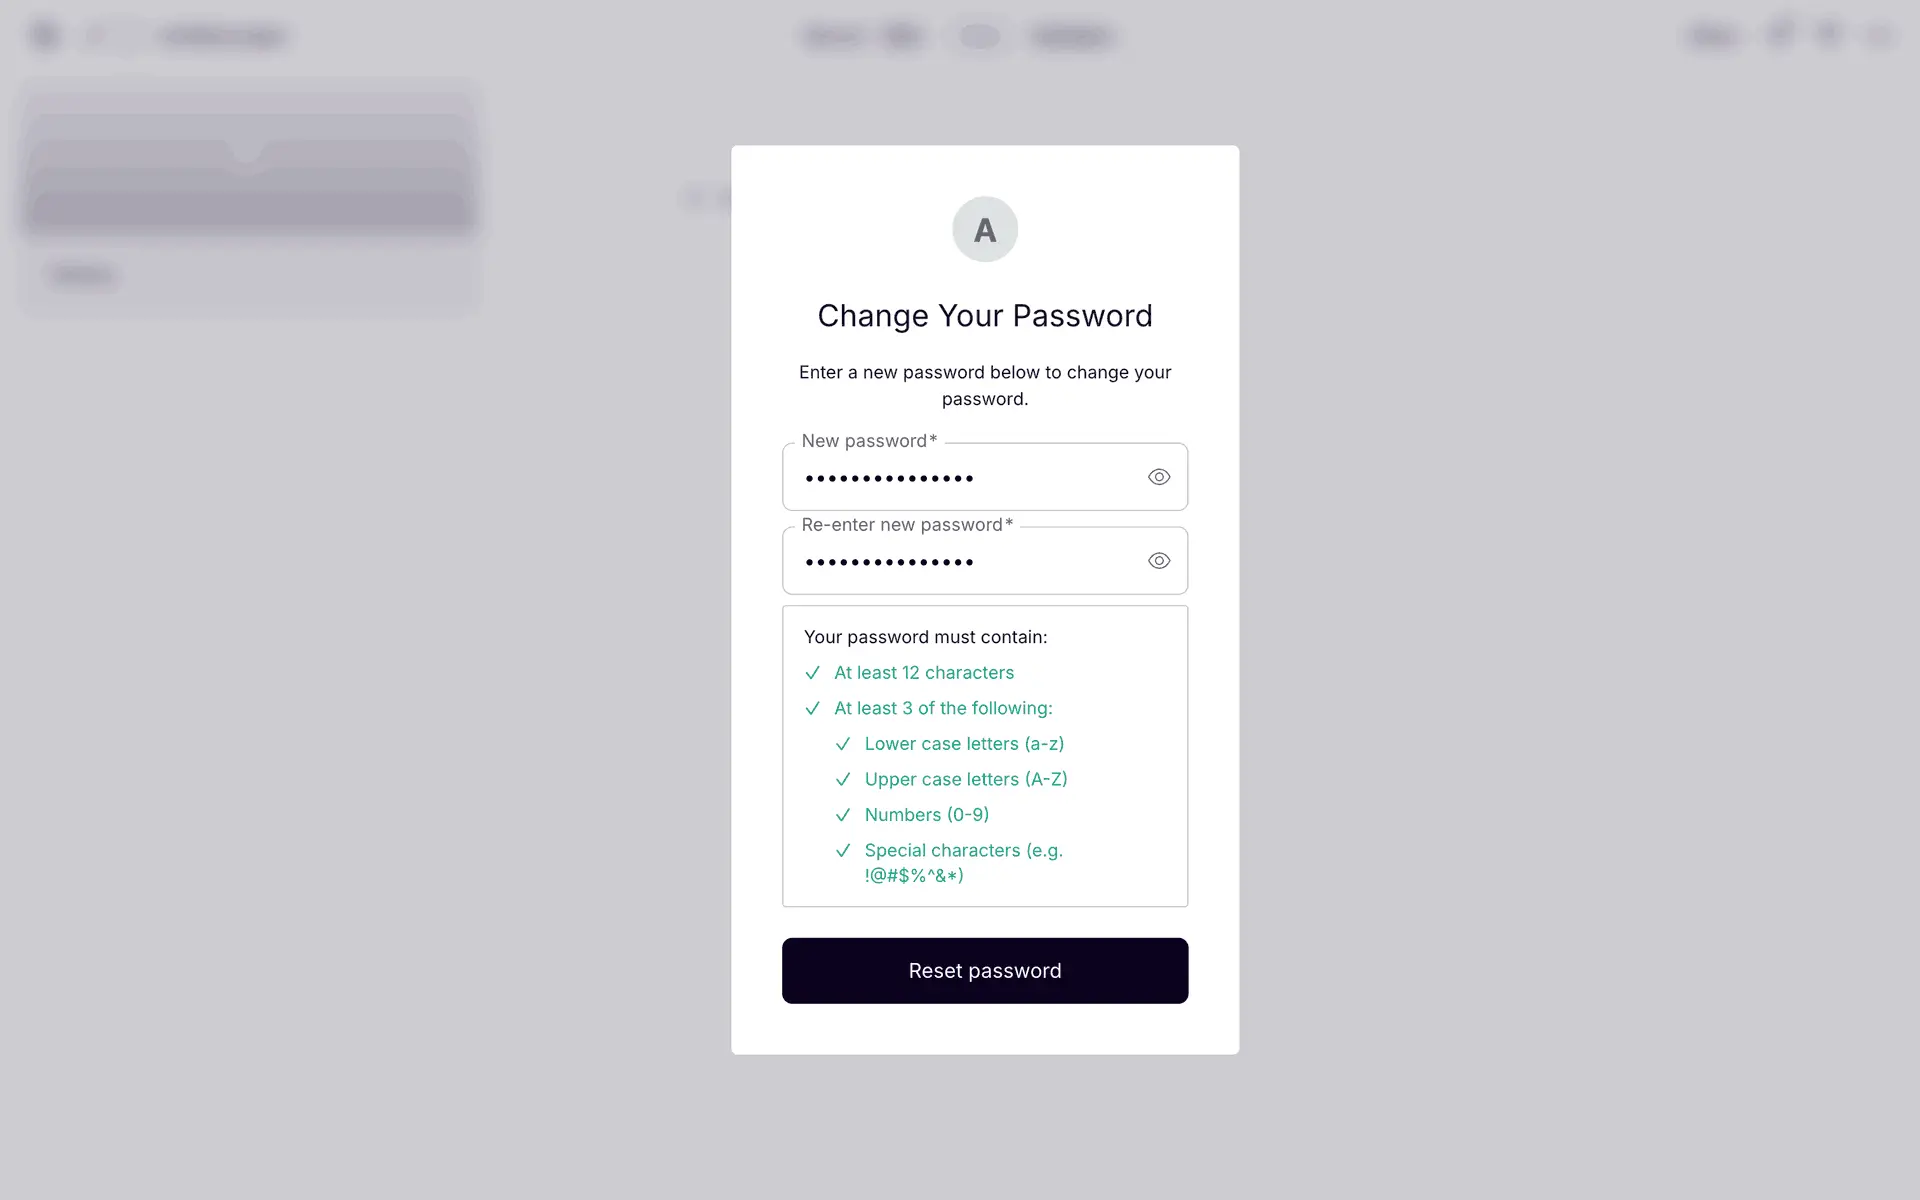Show the New password field's characters
The width and height of the screenshot is (1920, 1200).
1158,477
